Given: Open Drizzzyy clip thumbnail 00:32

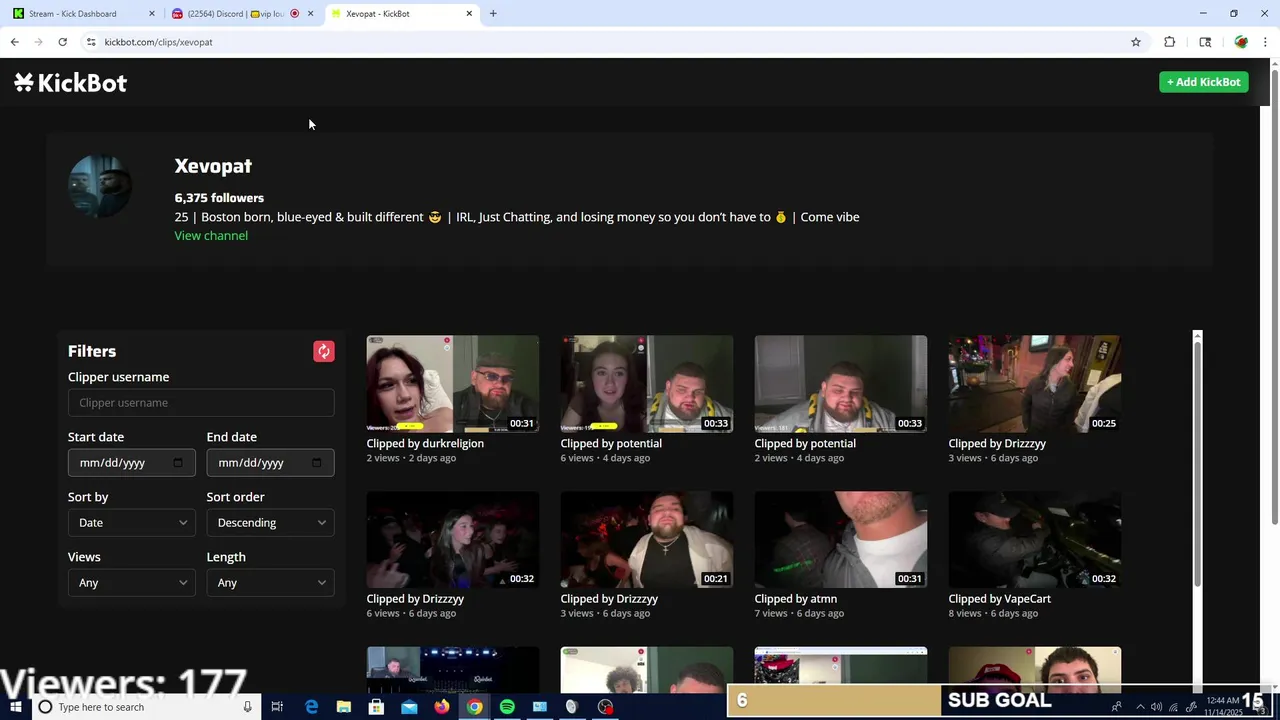Looking at the screenshot, I should click(x=453, y=539).
